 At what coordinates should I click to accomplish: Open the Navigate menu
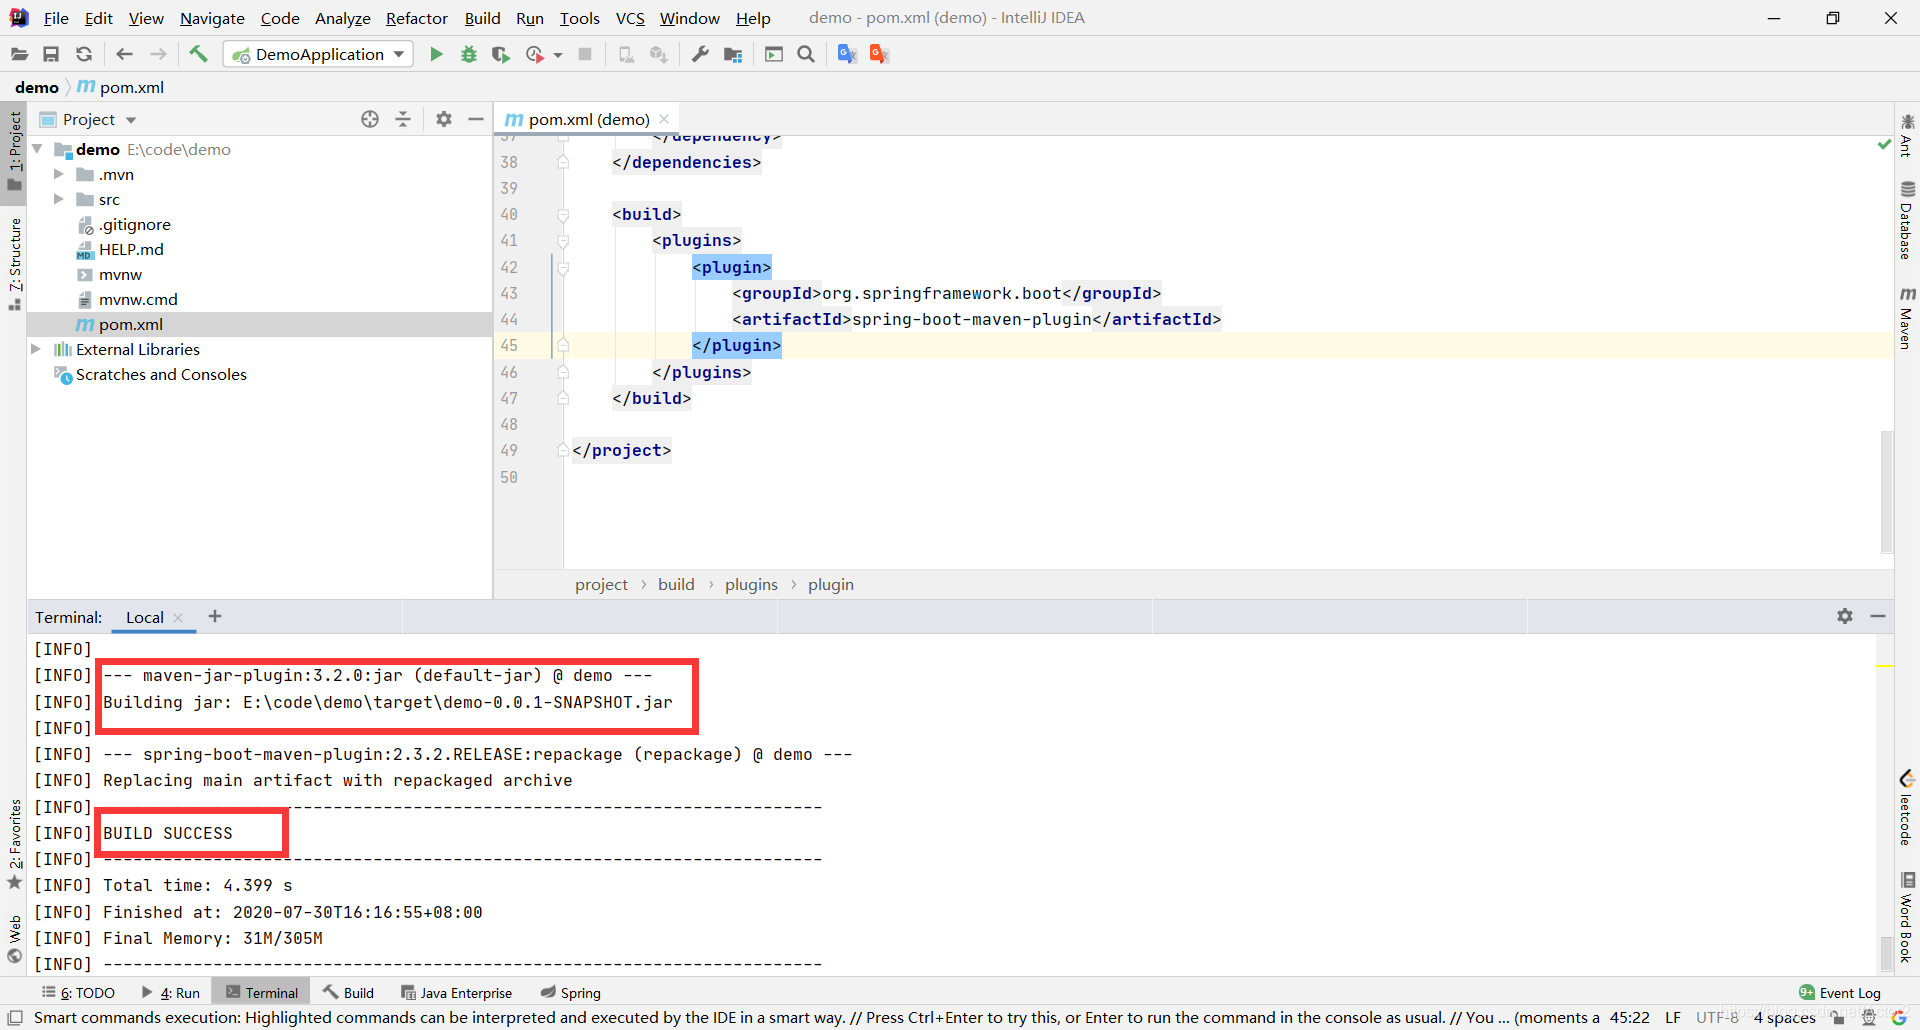212,18
